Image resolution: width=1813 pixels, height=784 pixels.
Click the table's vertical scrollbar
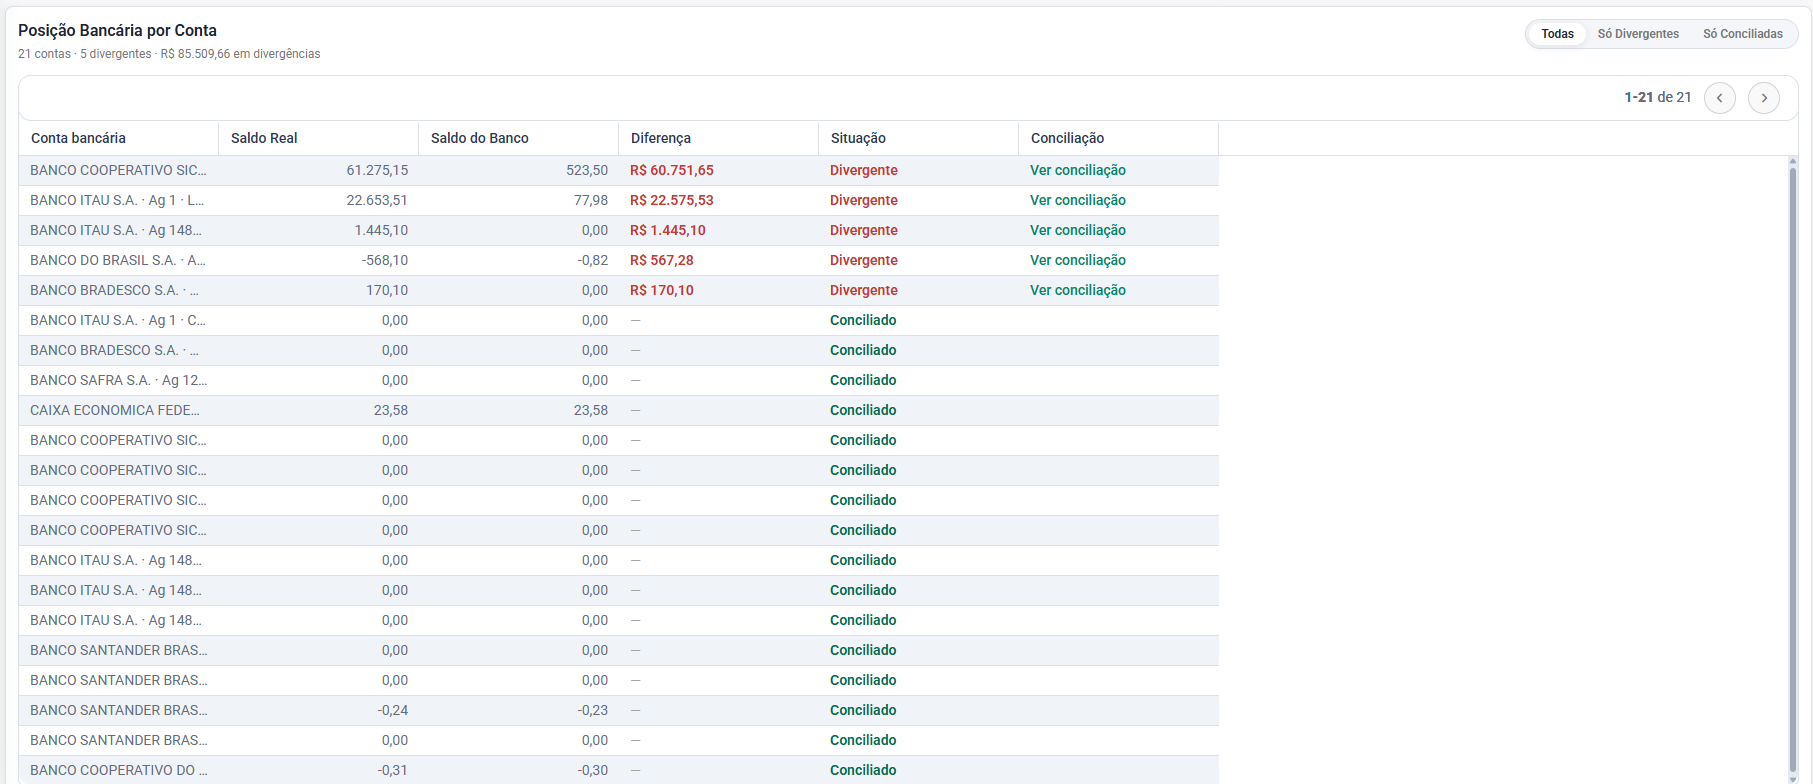tap(1792, 470)
